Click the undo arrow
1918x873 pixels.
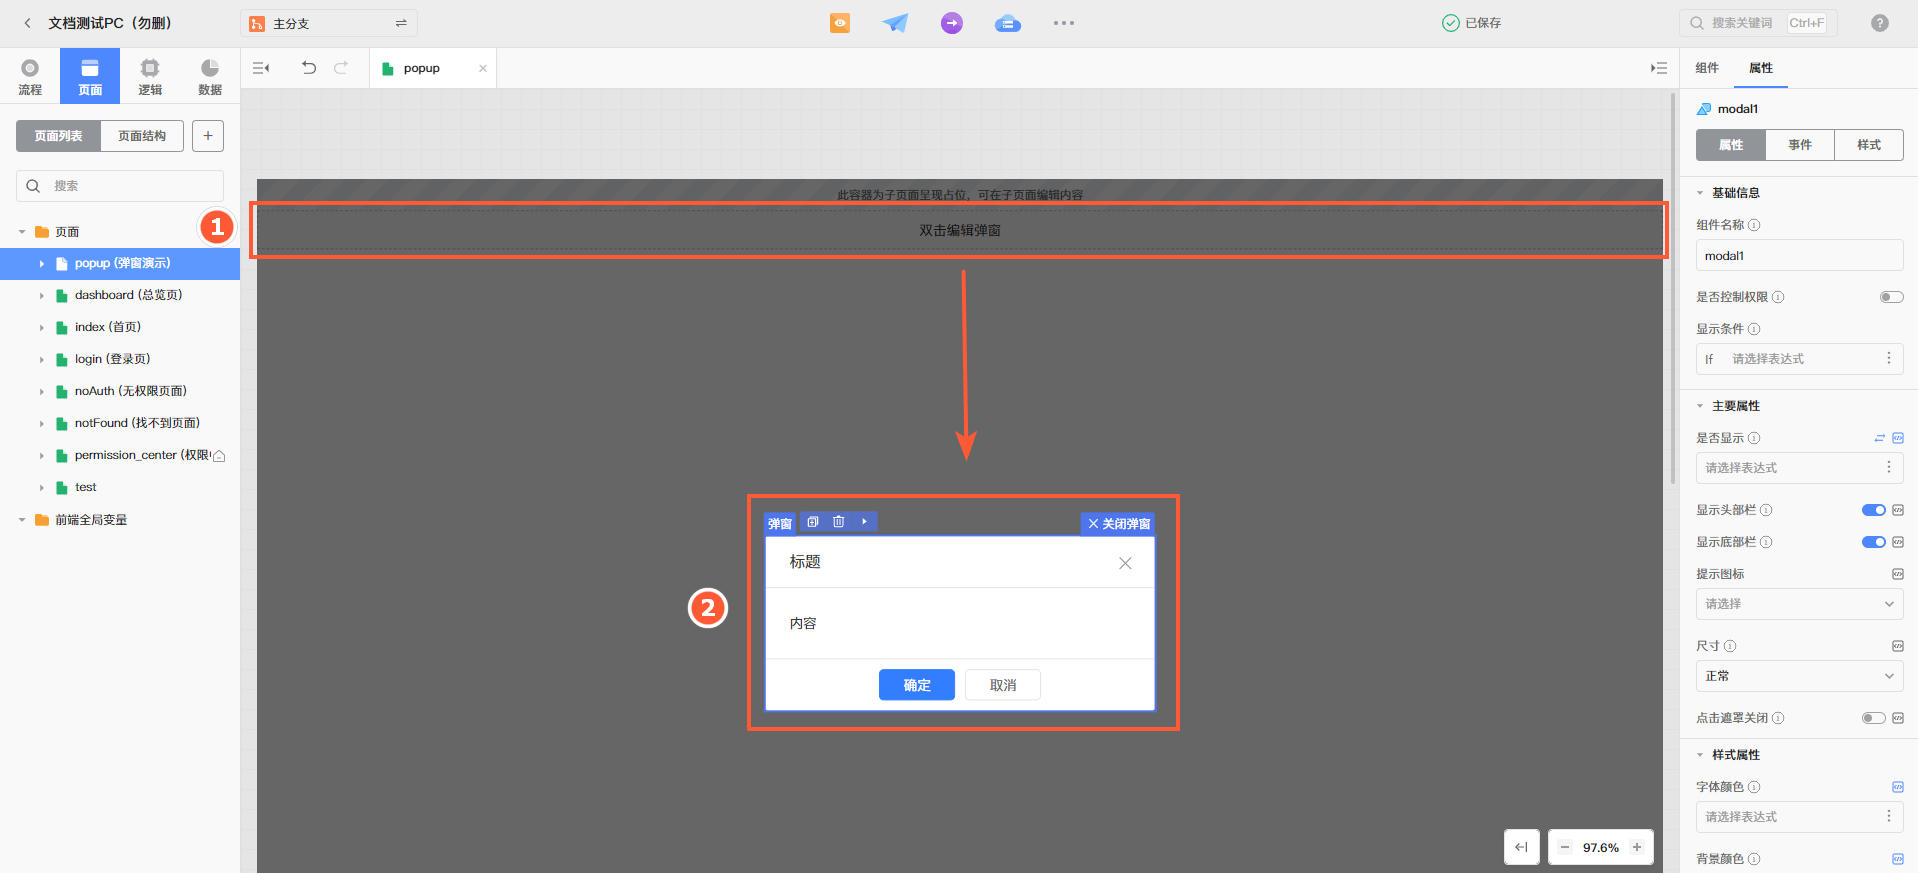309,68
